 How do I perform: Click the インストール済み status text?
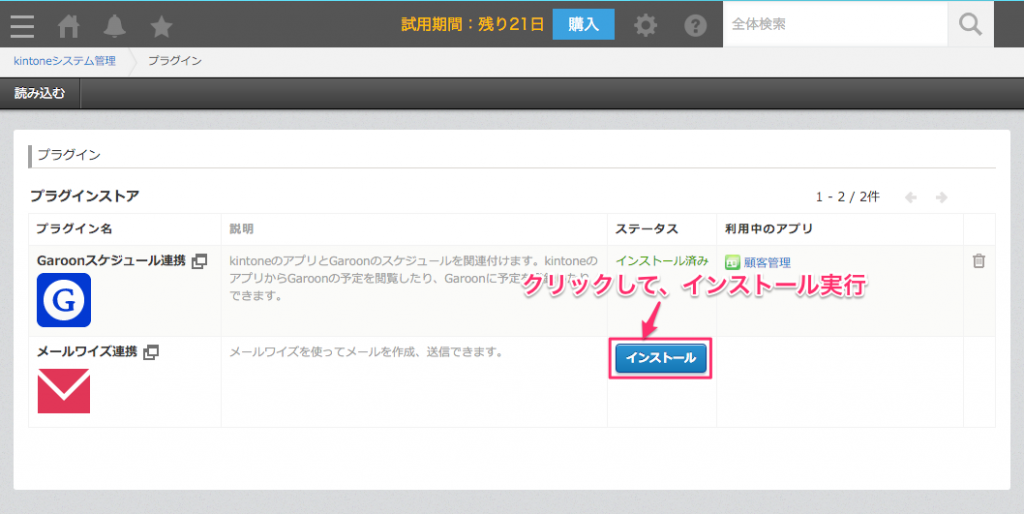click(x=662, y=261)
